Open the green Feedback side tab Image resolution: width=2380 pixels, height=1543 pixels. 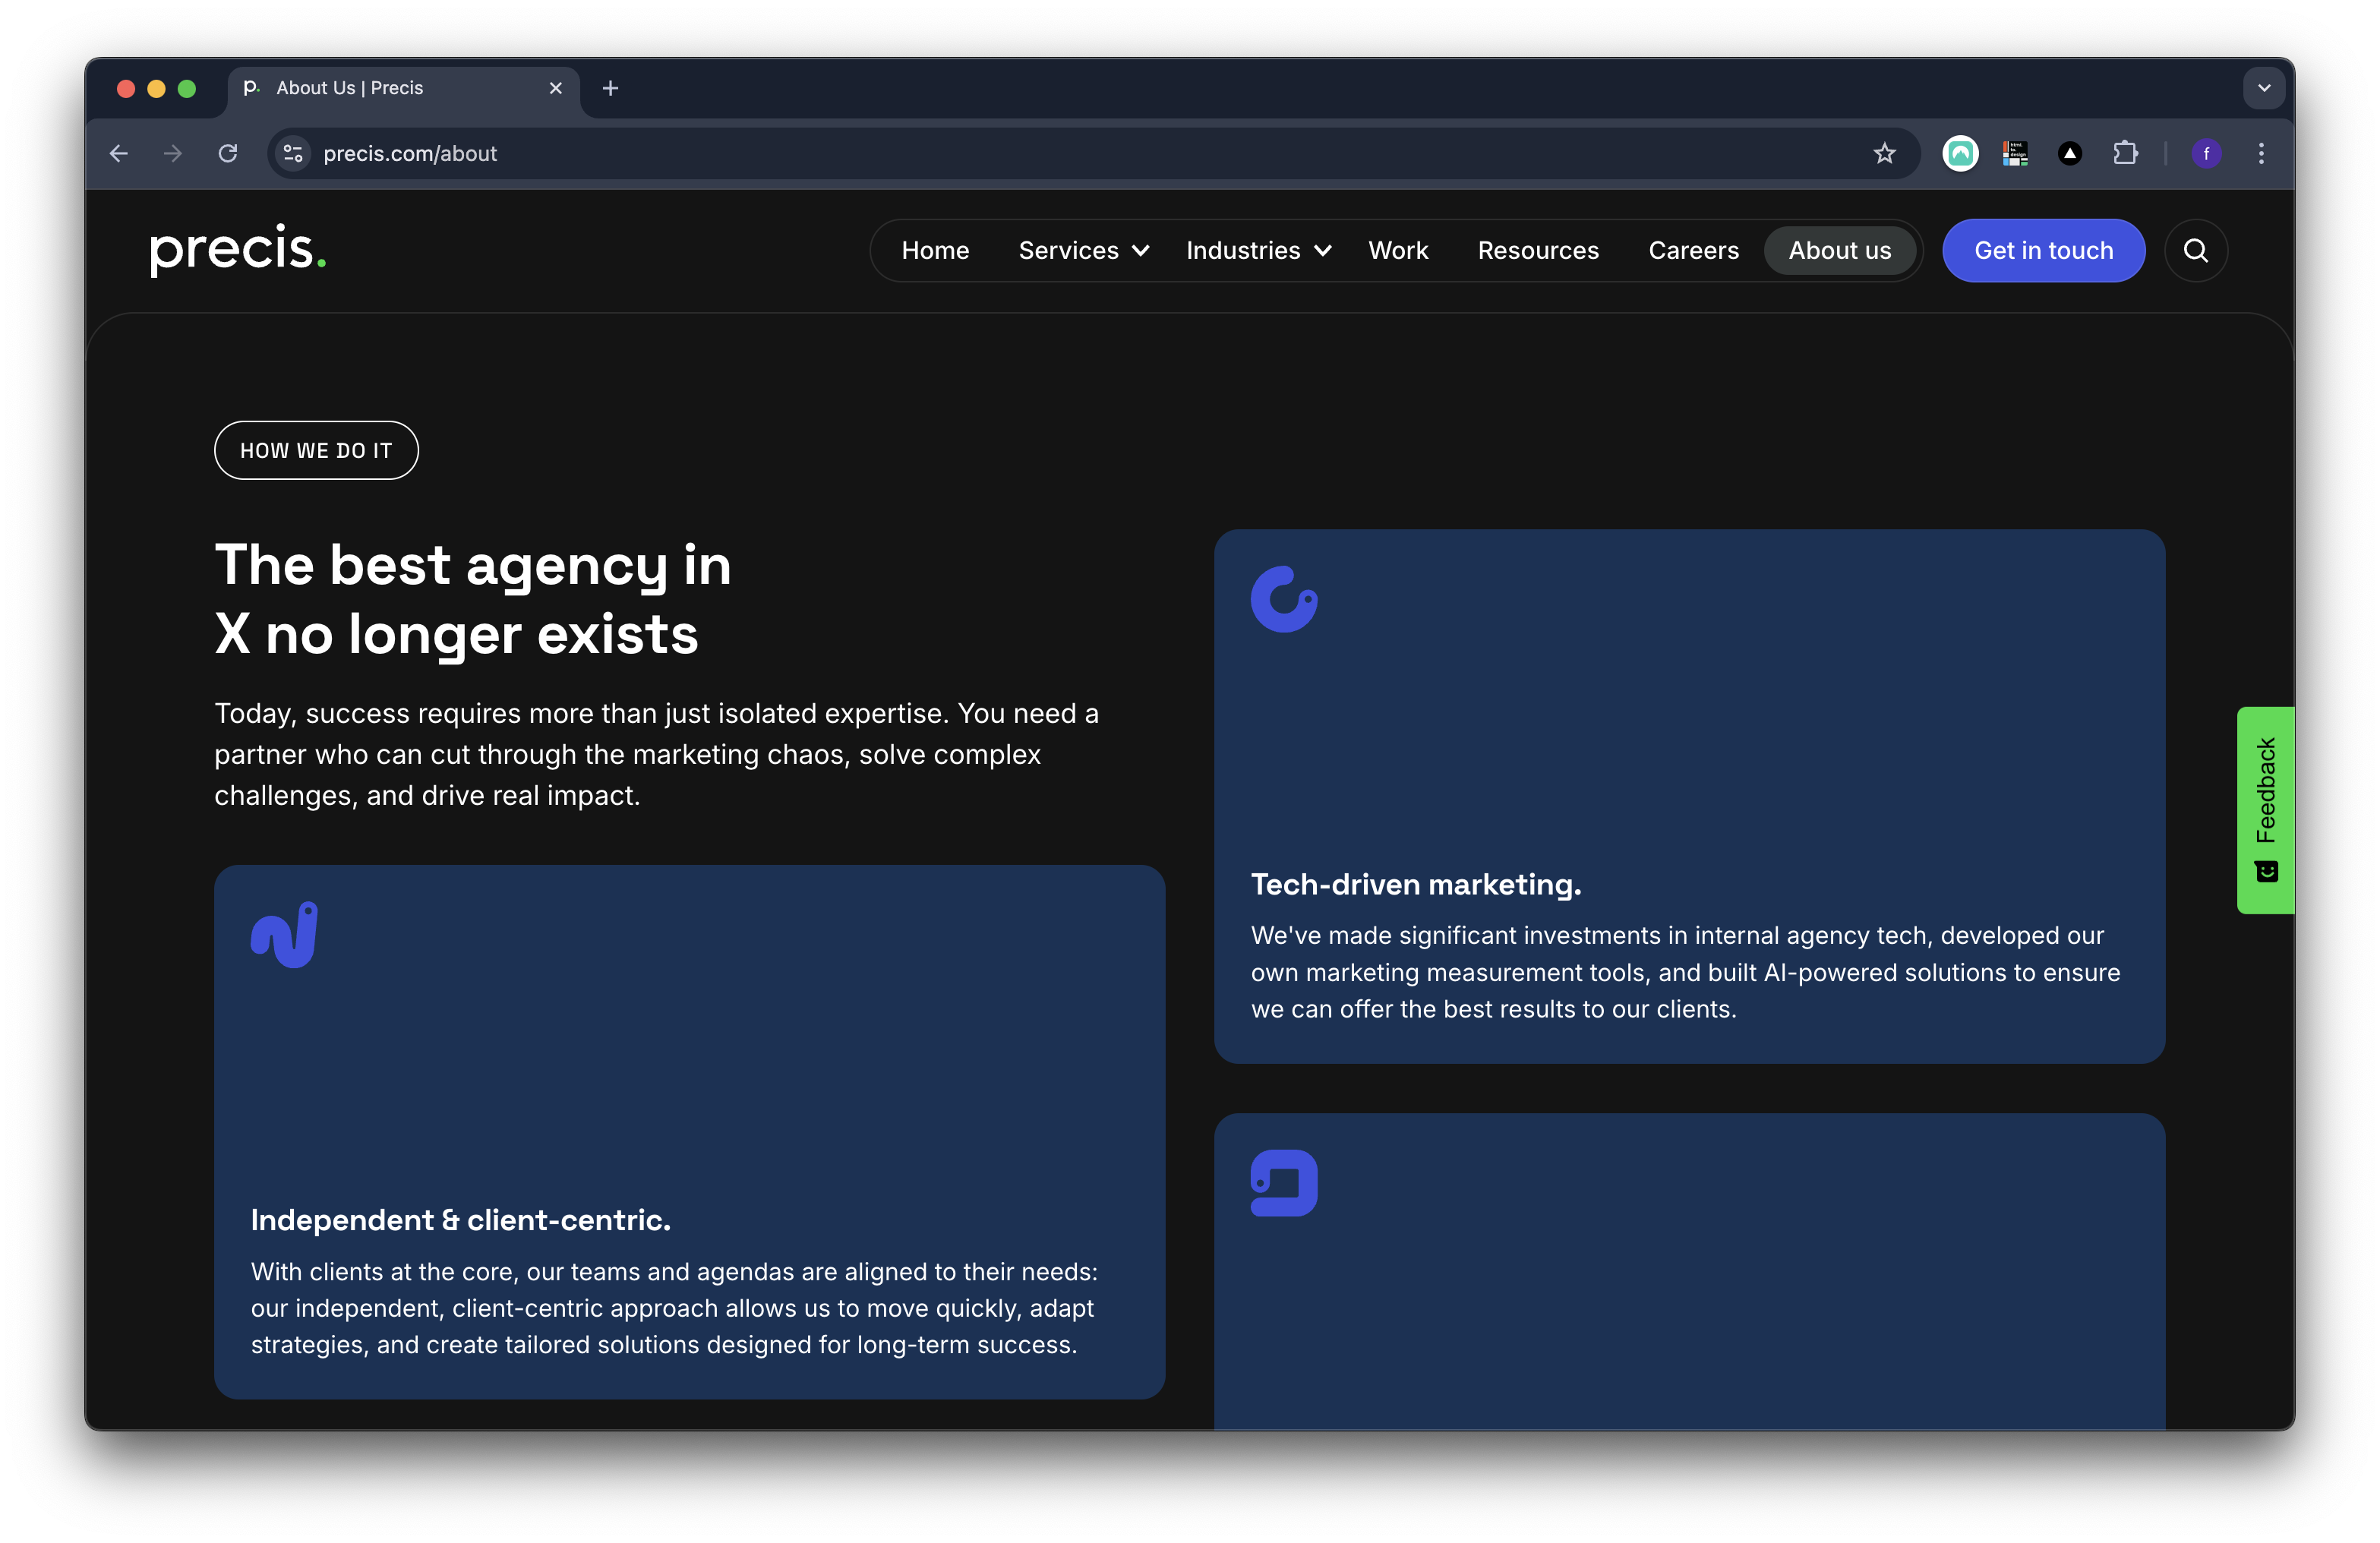point(2265,809)
